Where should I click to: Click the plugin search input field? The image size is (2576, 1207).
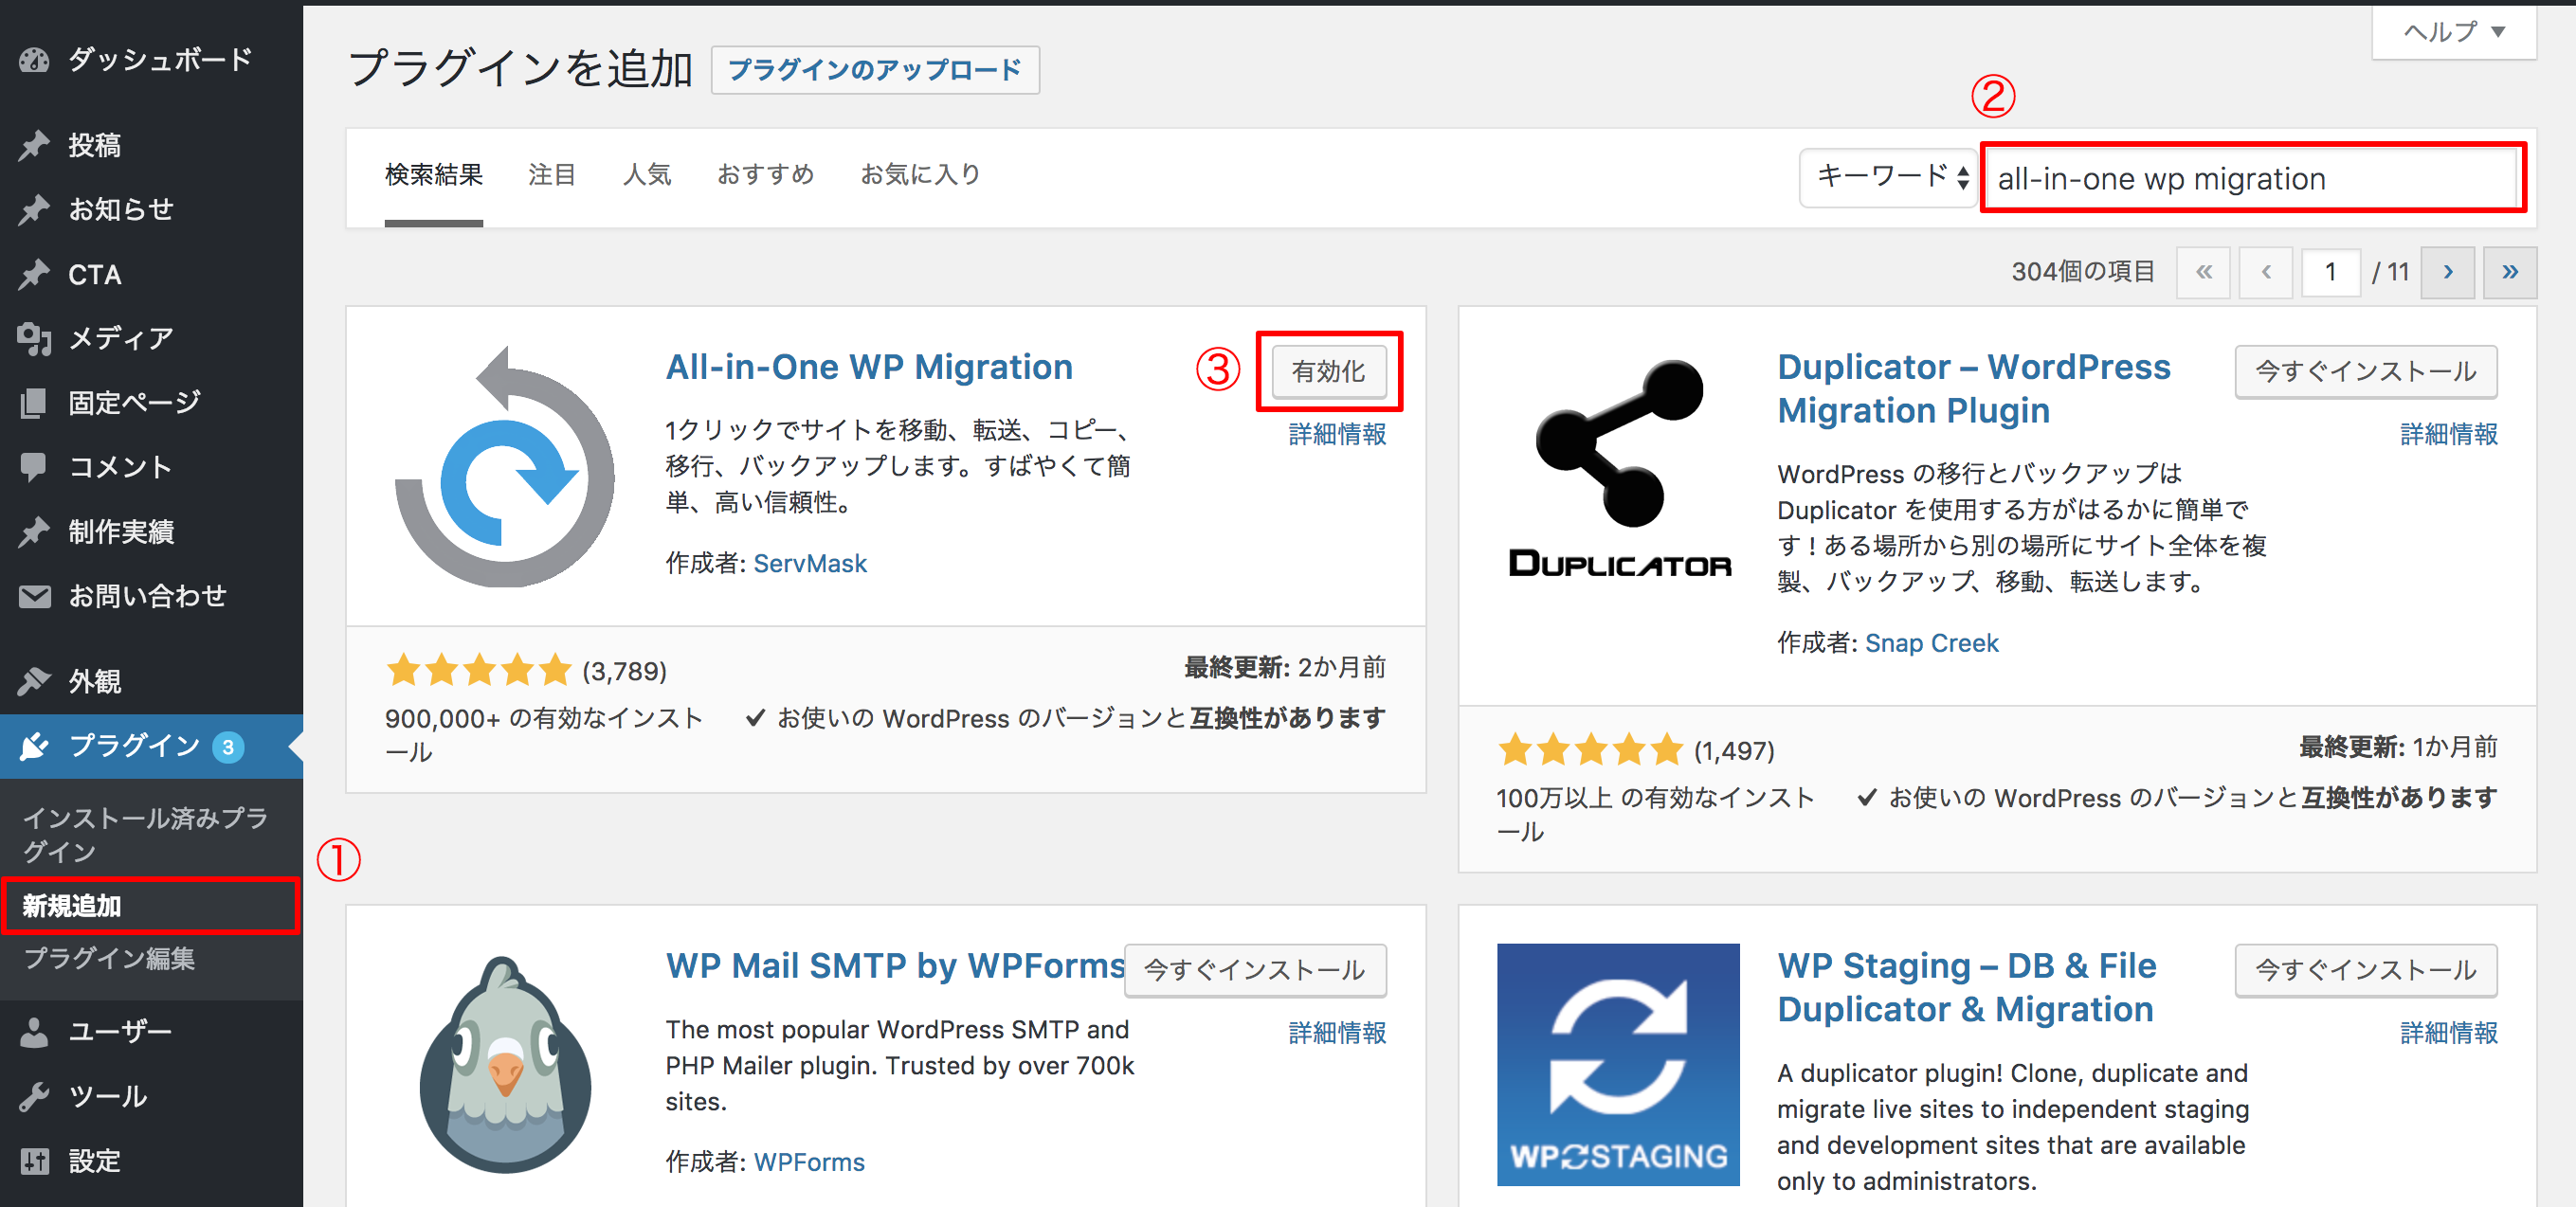point(2253,178)
